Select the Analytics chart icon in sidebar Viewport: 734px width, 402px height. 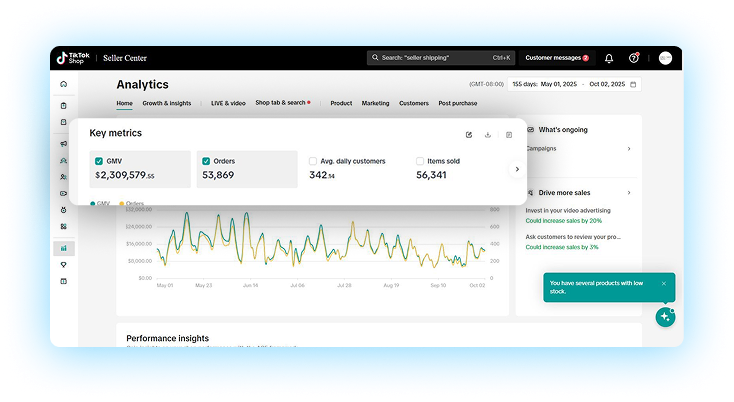pyautogui.click(x=64, y=248)
